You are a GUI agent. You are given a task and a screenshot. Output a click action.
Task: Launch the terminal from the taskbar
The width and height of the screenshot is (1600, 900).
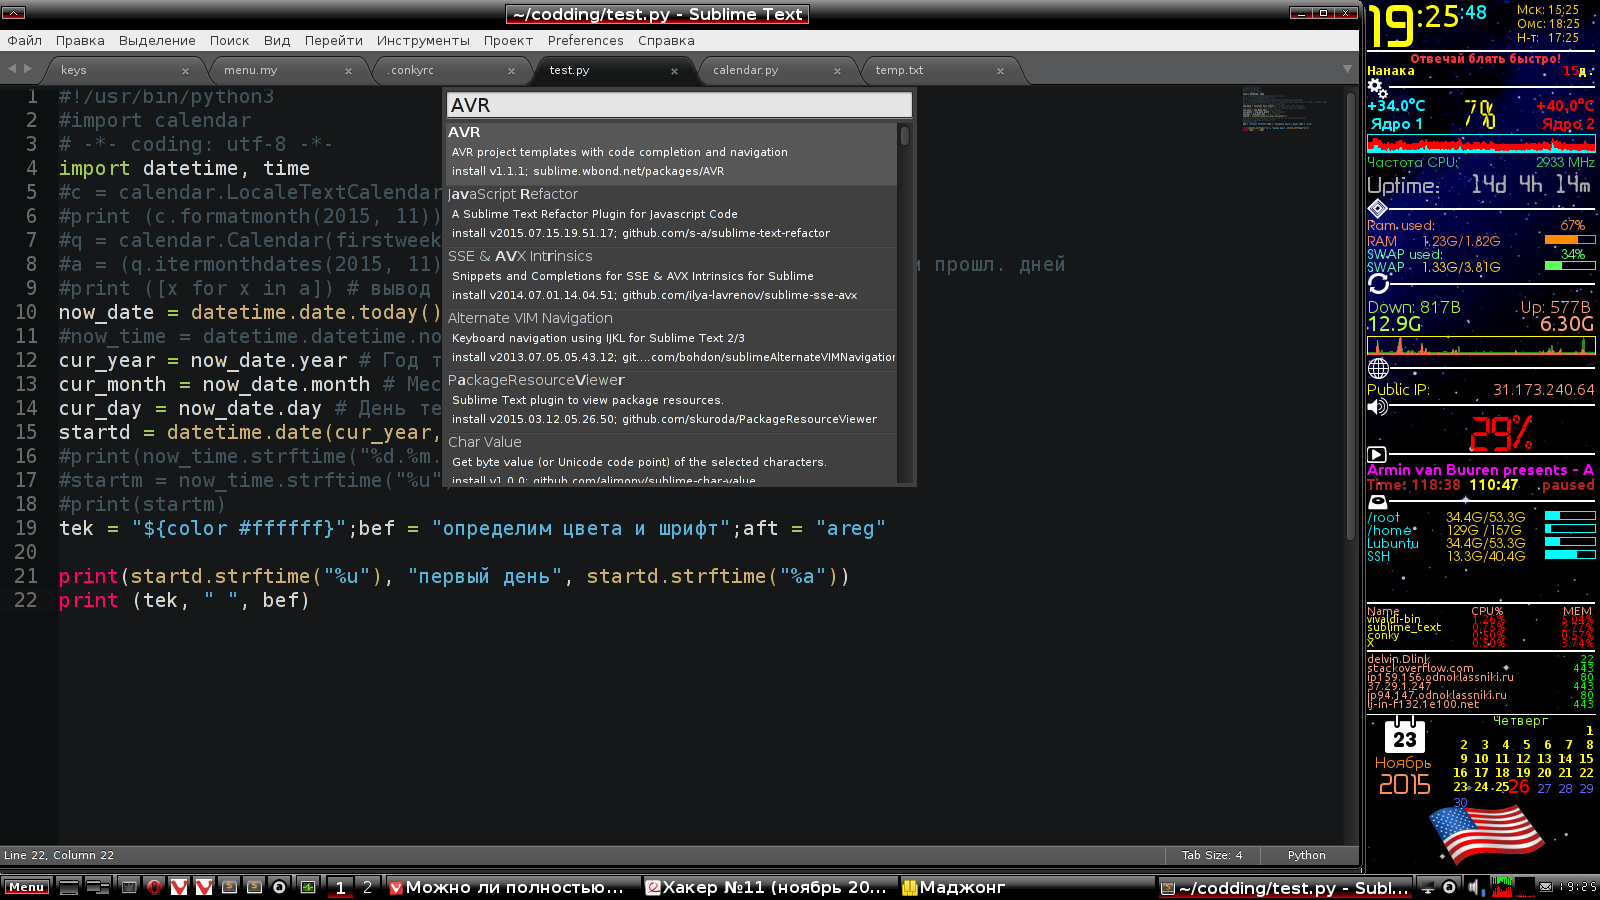pyautogui.click(x=129, y=886)
